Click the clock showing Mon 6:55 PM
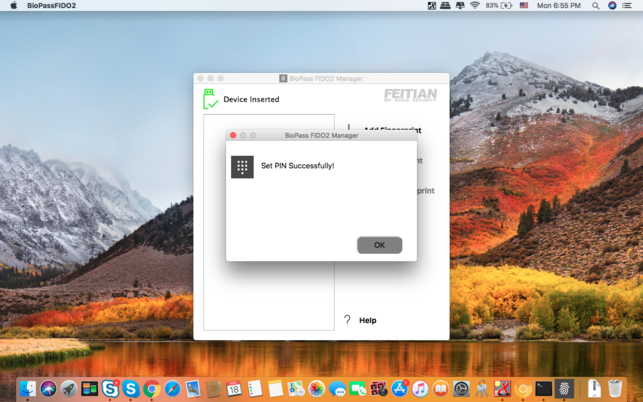 click(x=559, y=5)
